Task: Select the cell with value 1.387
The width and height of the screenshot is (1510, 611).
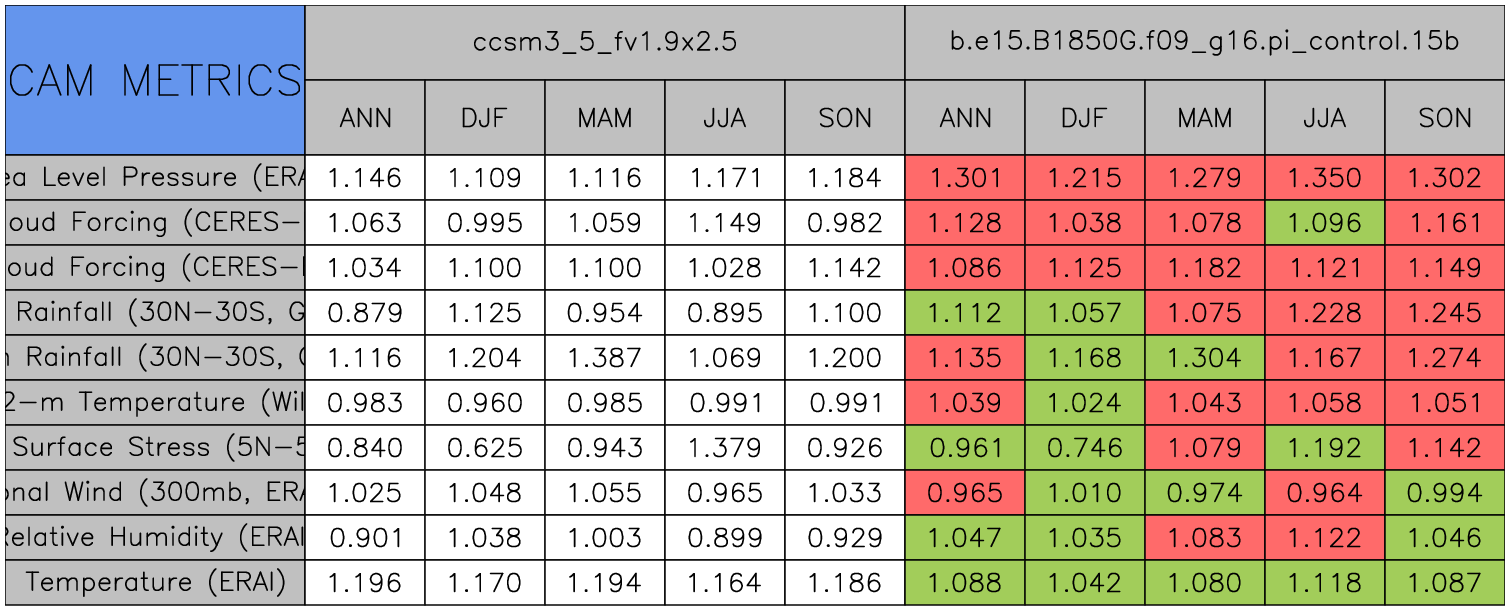Action: point(605,358)
